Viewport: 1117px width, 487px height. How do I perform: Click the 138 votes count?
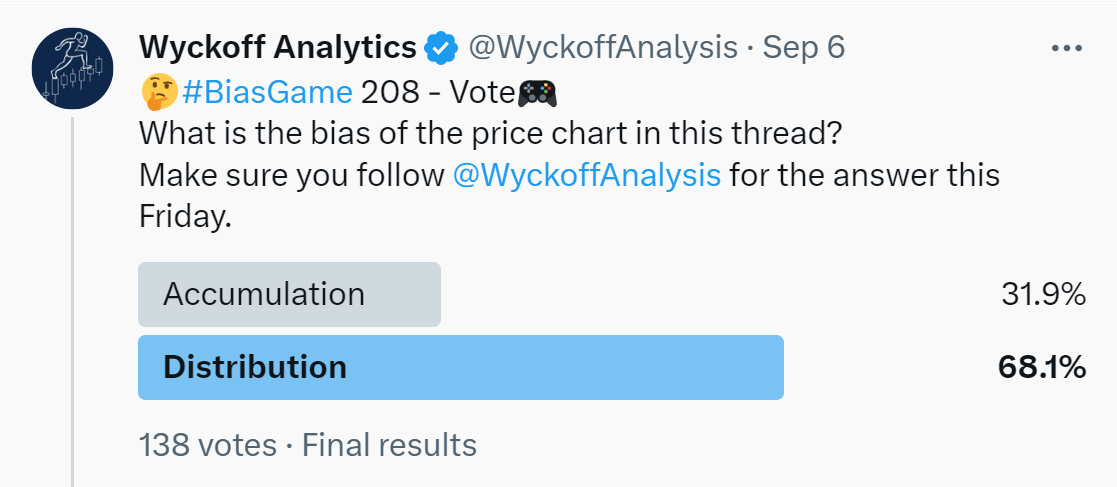(x=208, y=445)
